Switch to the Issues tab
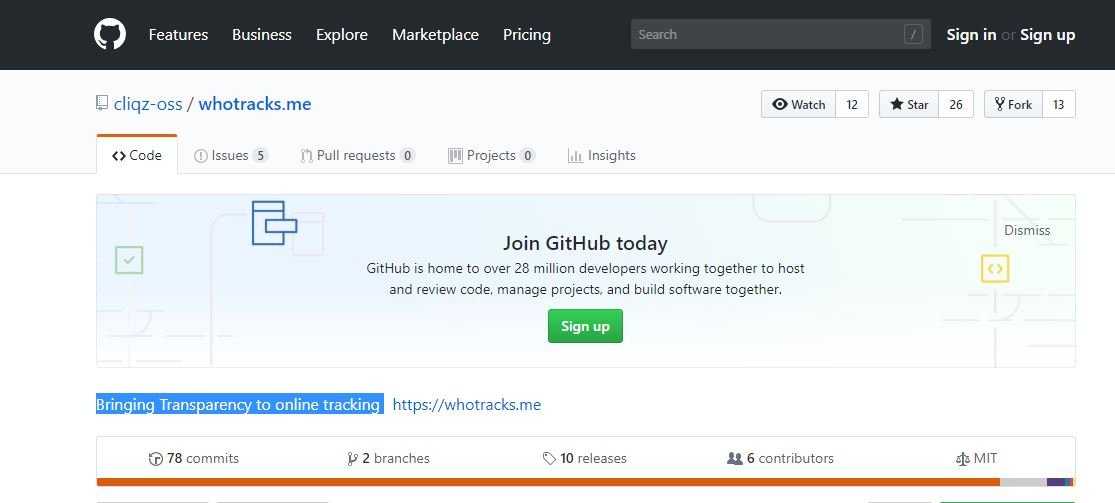 231,155
